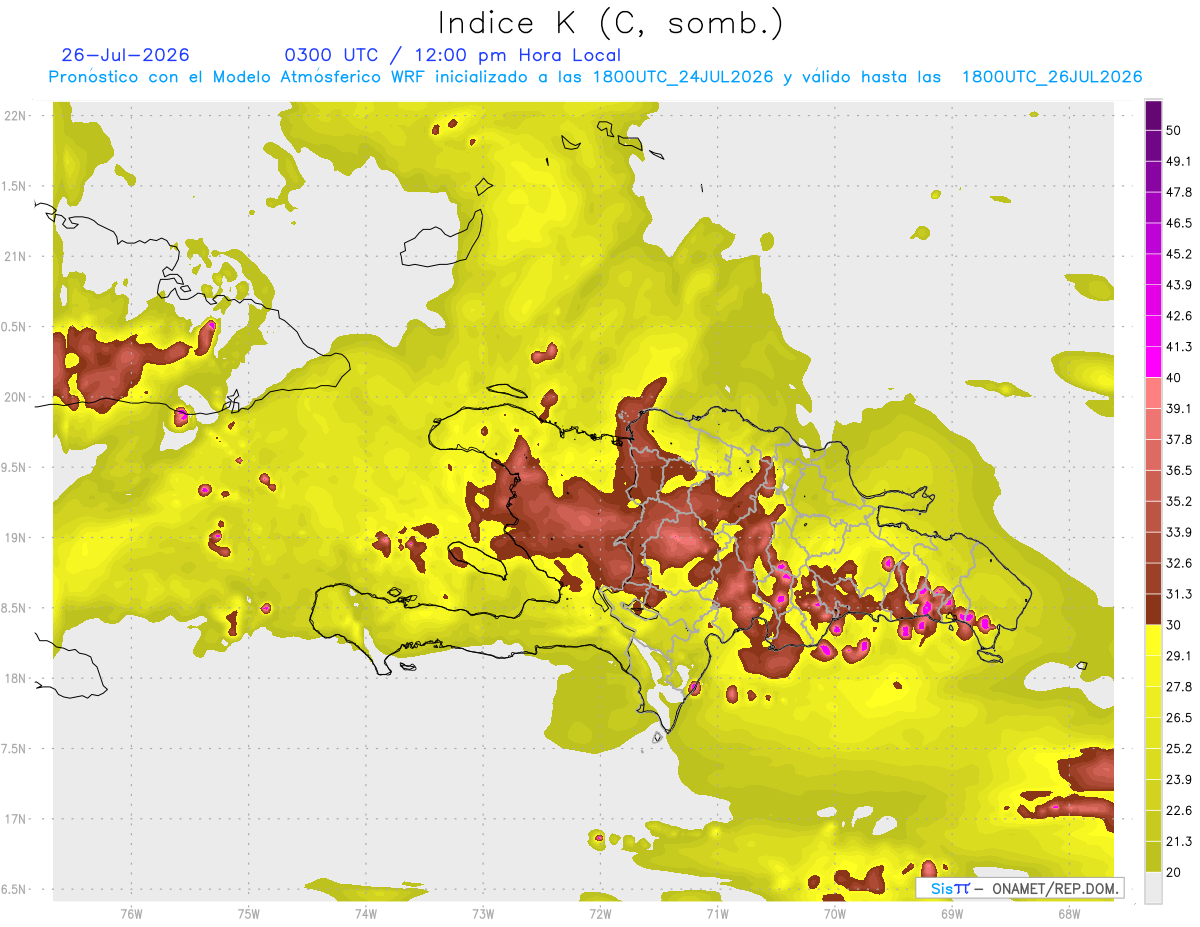This screenshot has height=927, width=1200.
Task: Click the "73W" longitude label
Action: pos(483,913)
